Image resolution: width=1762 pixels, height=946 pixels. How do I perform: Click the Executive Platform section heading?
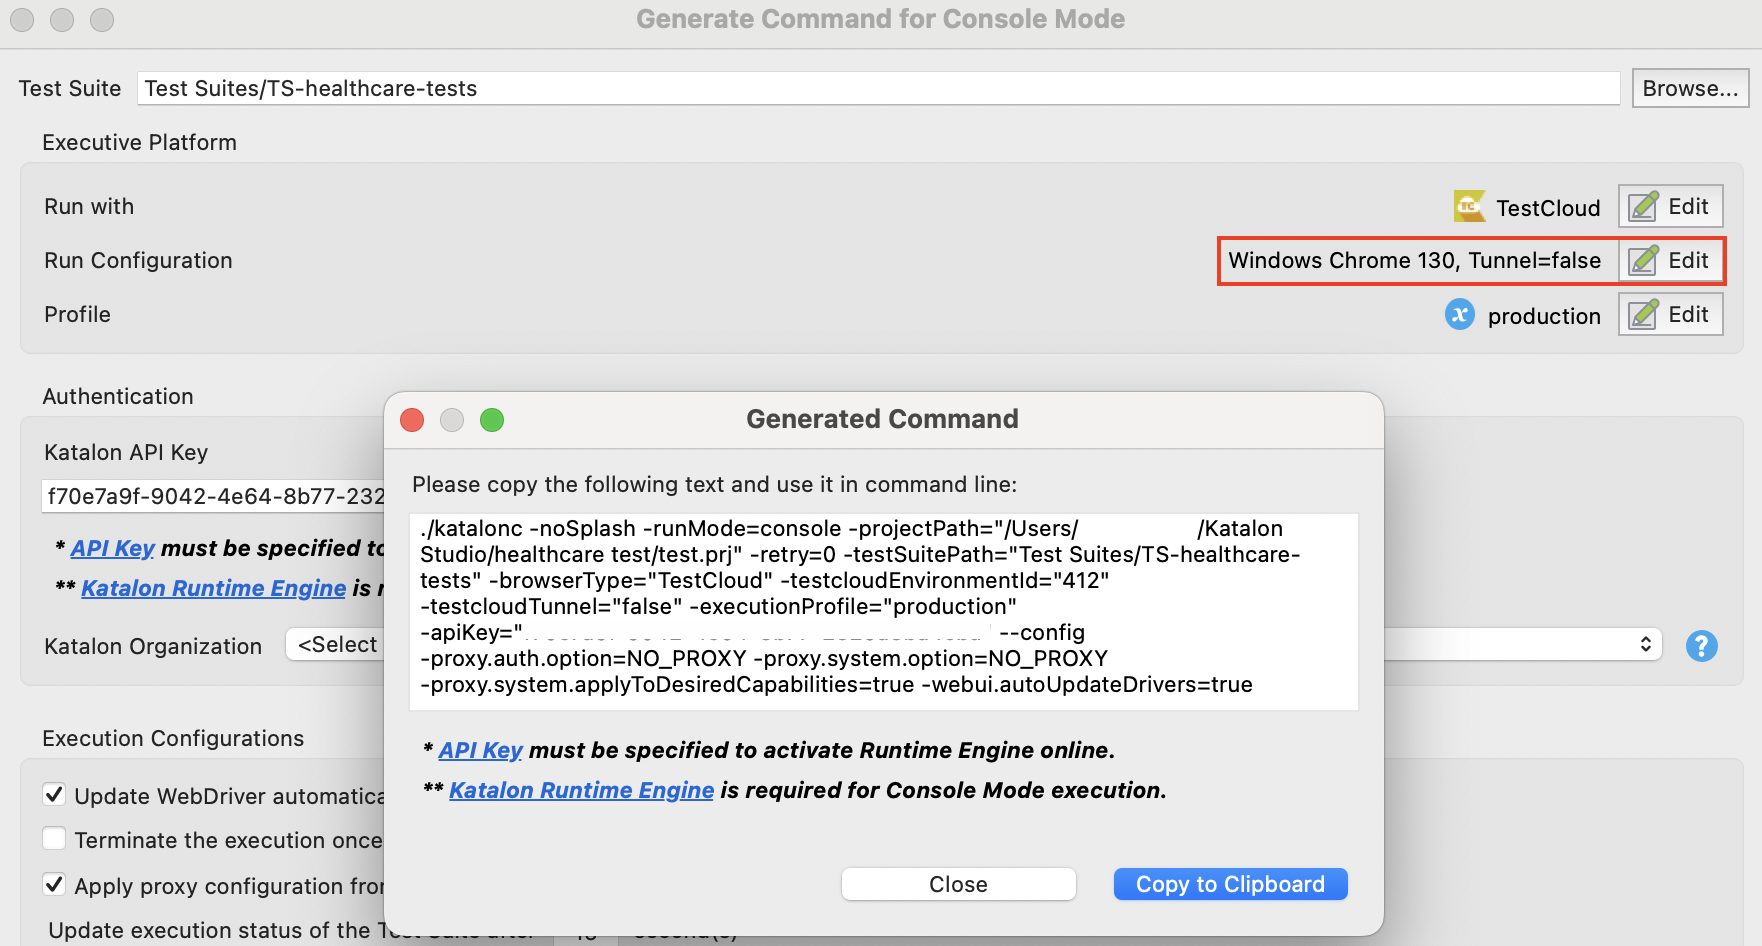point(140,142)
